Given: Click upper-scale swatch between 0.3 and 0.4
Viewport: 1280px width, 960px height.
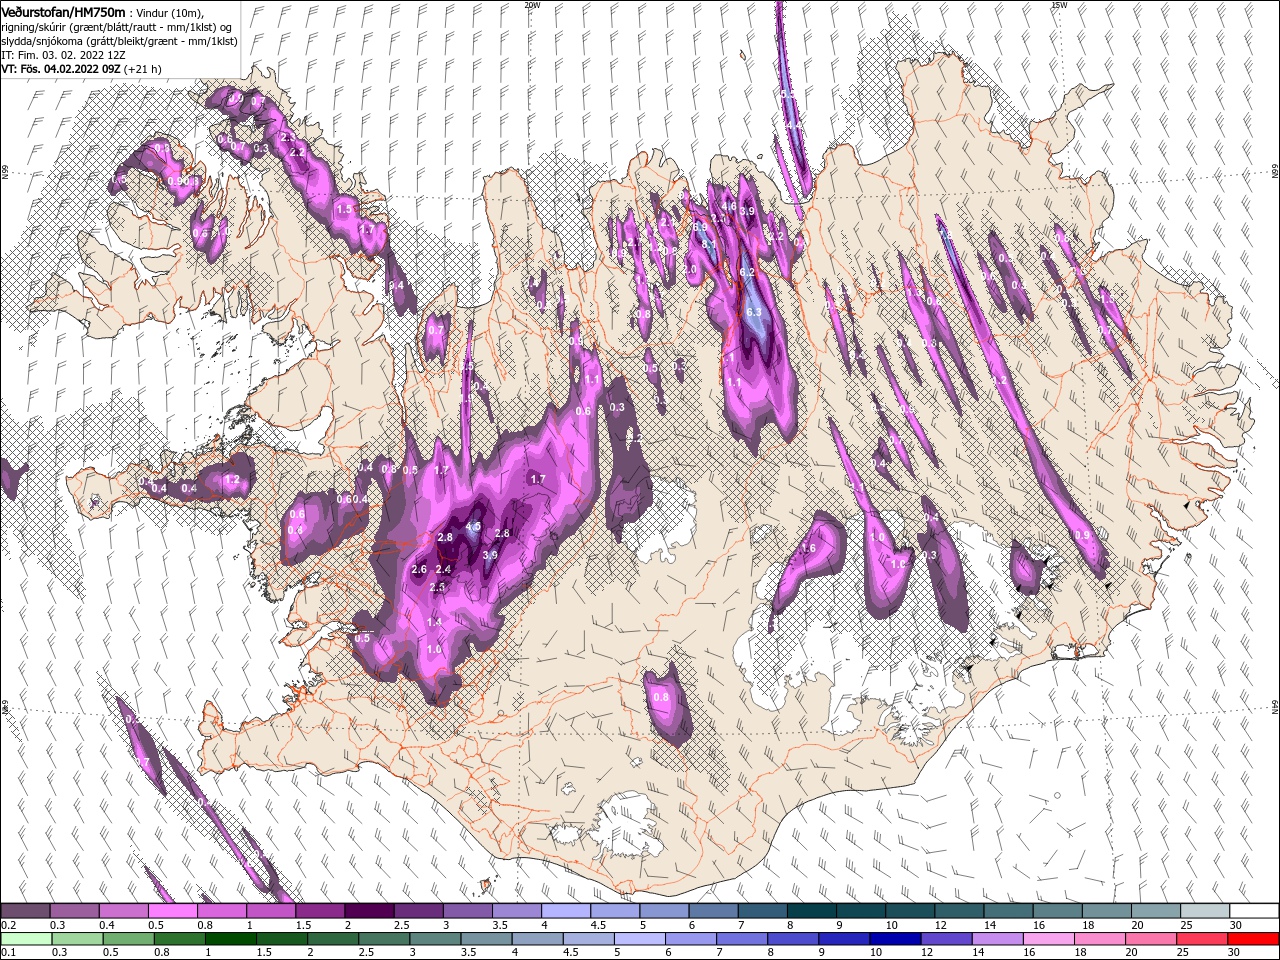Looking at the screenshot, I should (x=74, y=911).
